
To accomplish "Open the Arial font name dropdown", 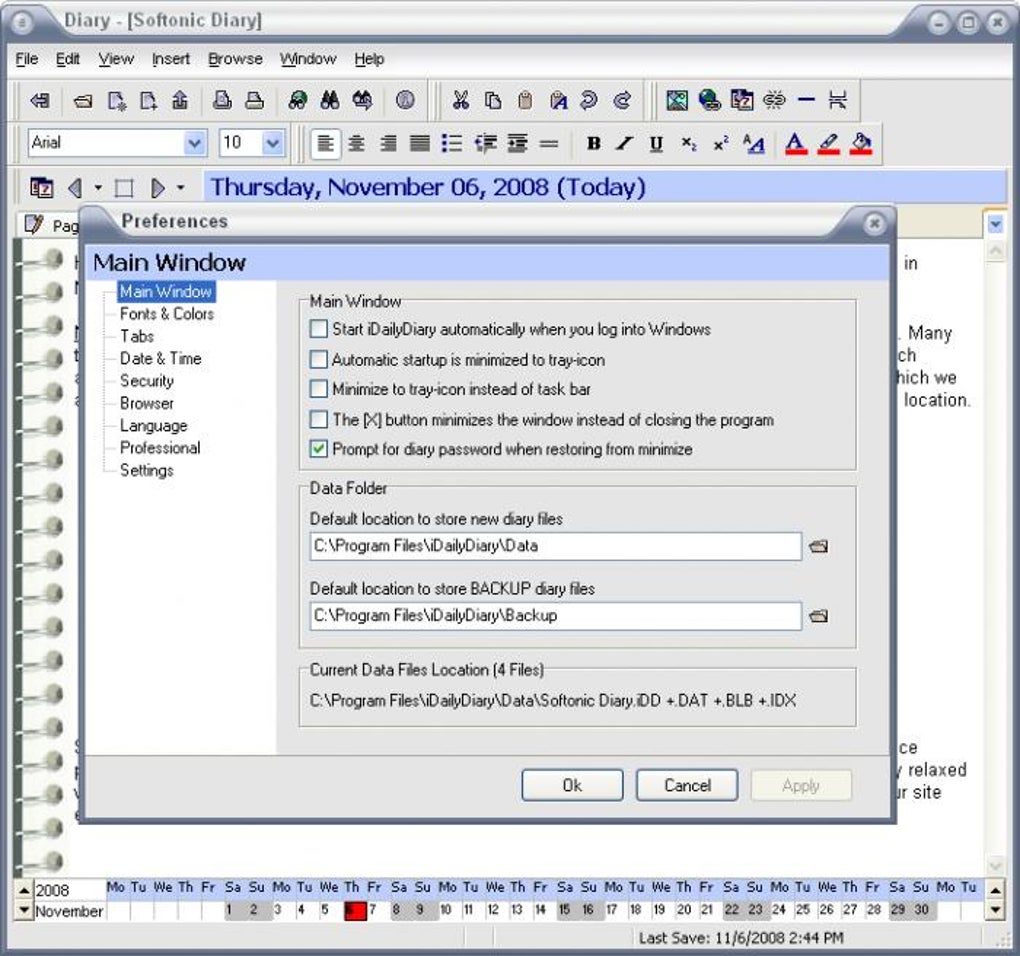I will pos(194,142).
